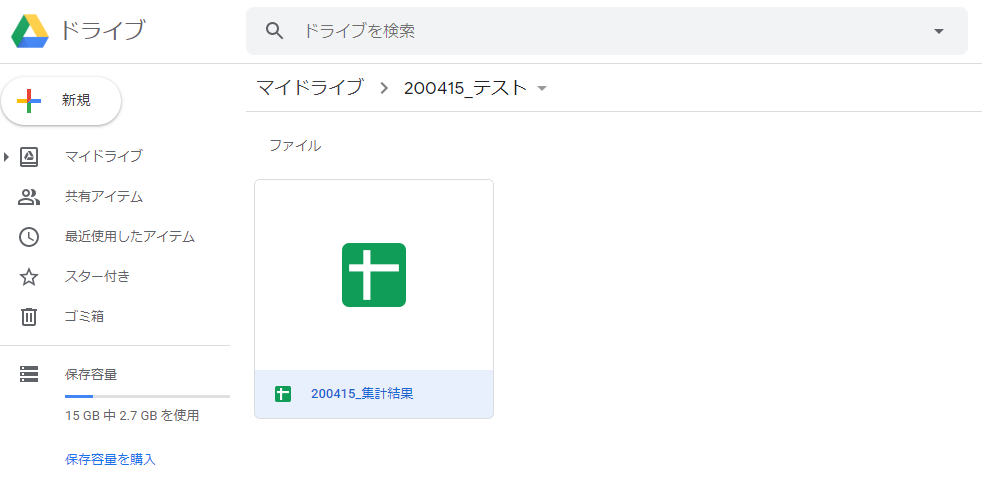The height and width of the screenshot is (486, 982).
Task: Click the star icon in the sidebar
Action: point(29,277)
